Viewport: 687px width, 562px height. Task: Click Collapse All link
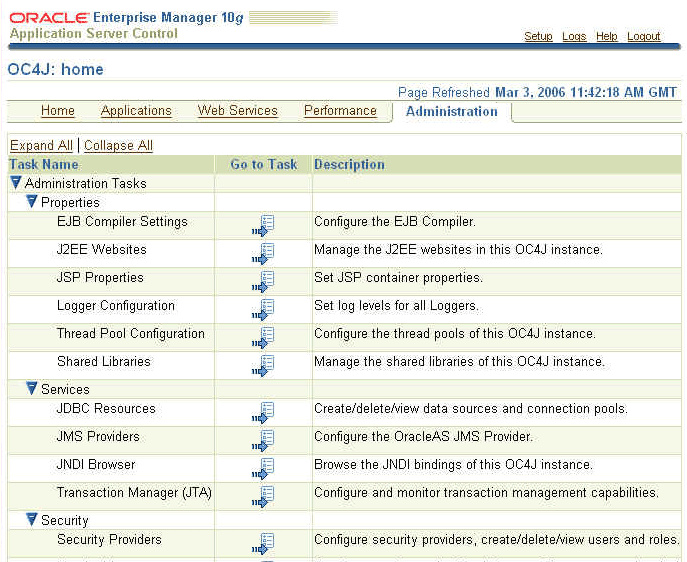[x=118, y=145]
